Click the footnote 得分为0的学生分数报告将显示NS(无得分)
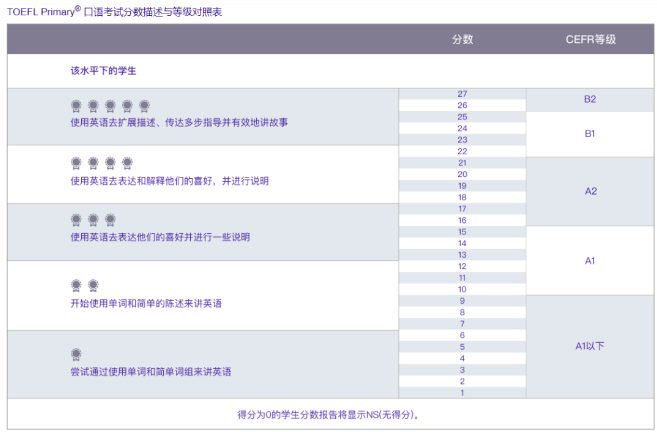 tap(328, 415)
